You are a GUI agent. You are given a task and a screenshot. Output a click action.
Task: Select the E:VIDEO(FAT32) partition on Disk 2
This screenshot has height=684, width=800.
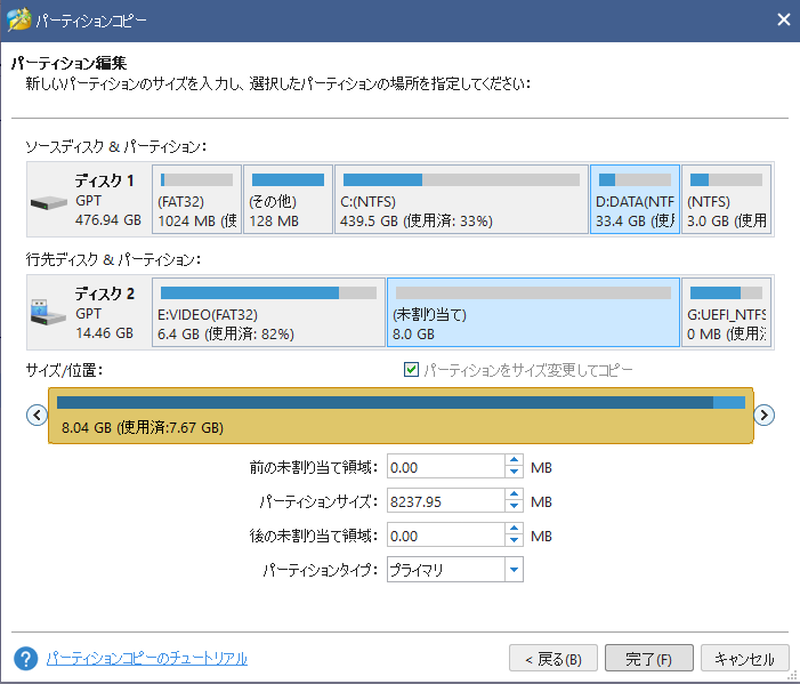click(x=269, y=312)
